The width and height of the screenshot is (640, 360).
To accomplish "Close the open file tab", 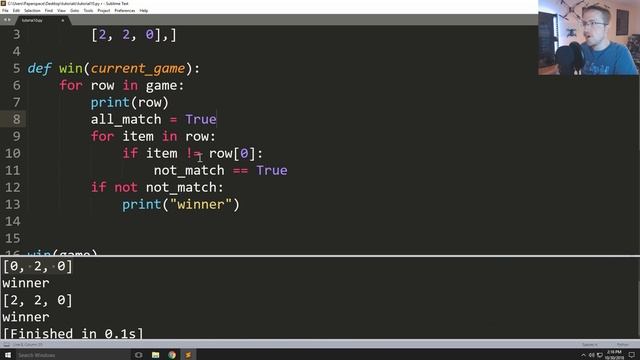I will pyautogui.click(x=62, y=20).
